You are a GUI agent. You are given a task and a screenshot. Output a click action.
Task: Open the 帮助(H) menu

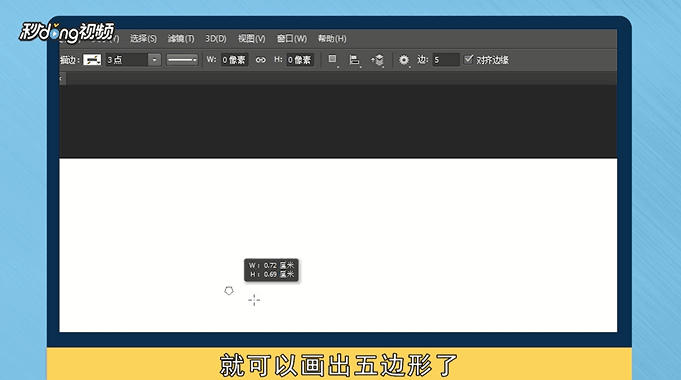332,39
